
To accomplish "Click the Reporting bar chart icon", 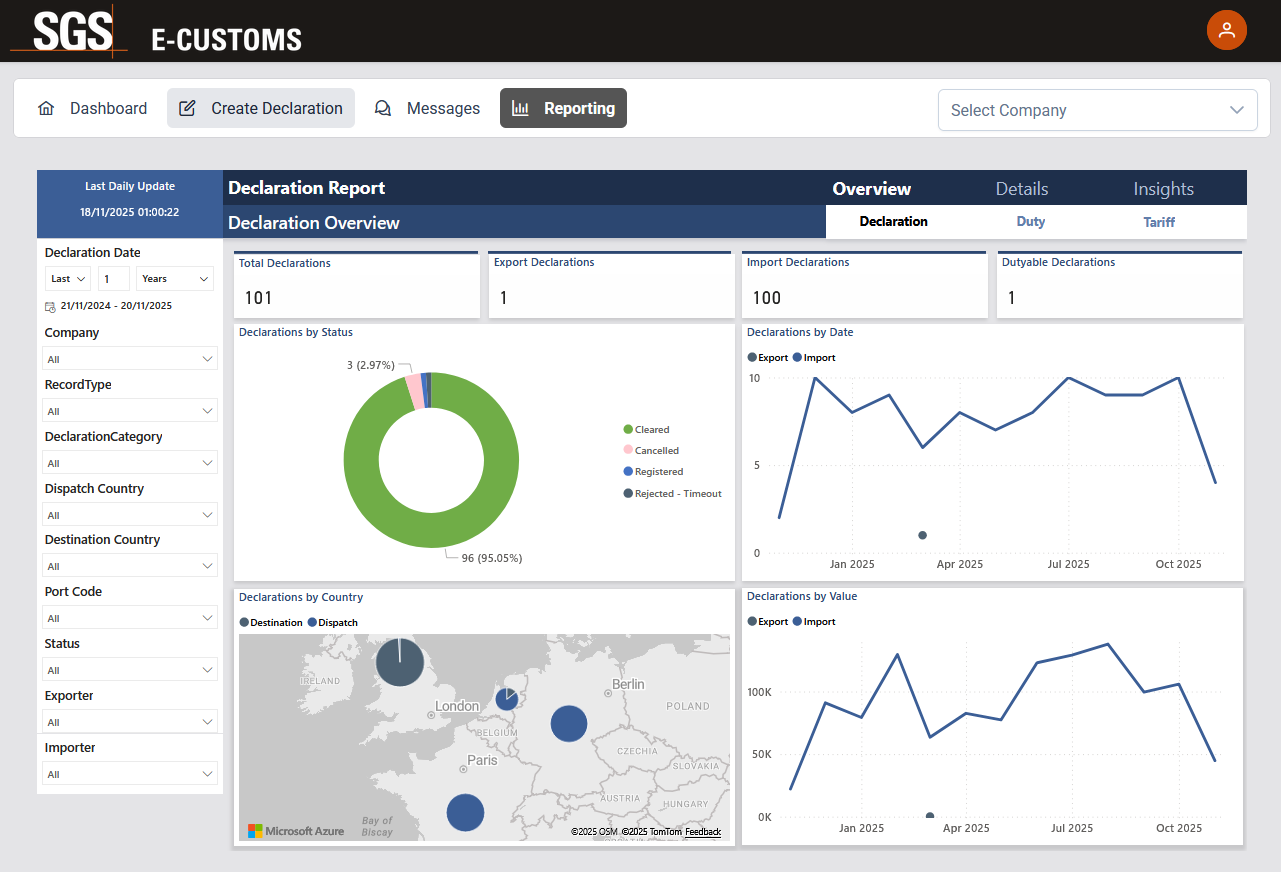I will pos(521,109).
